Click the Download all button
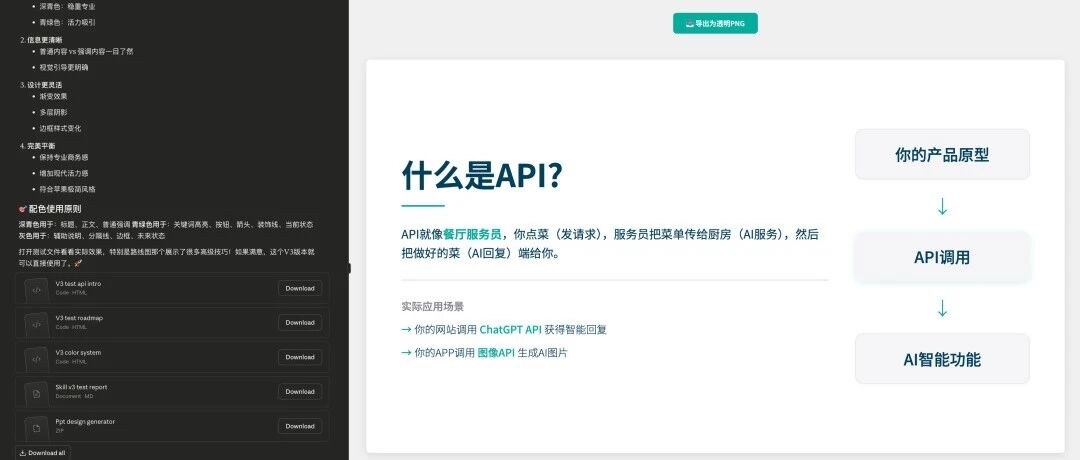This screenshot has height=460, width=1080. [43, 452]
